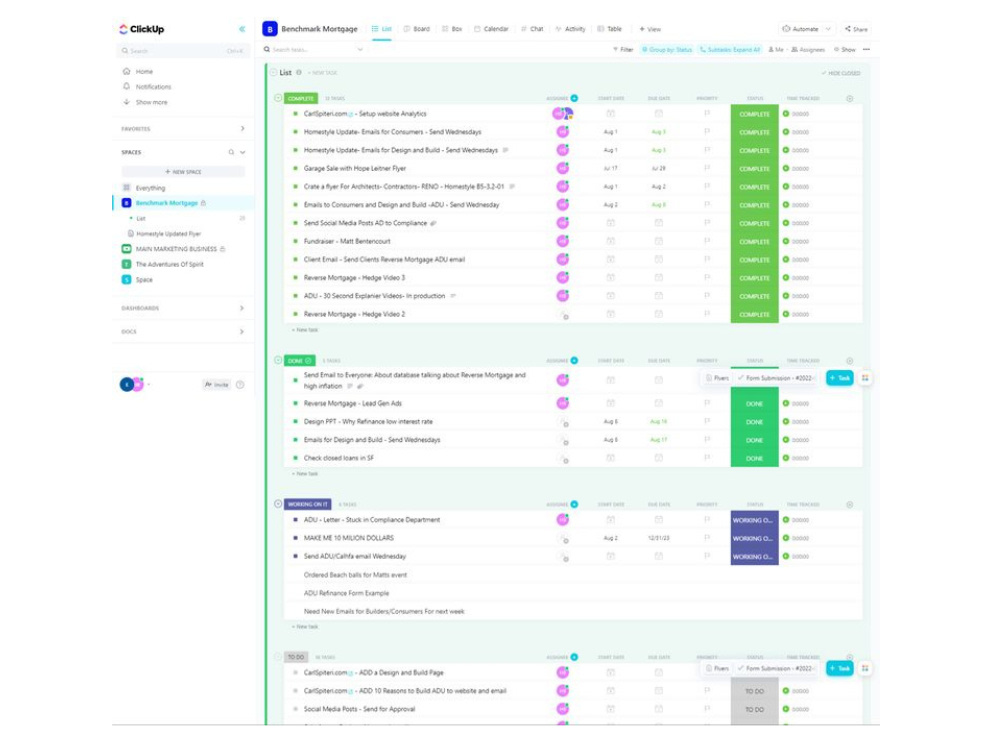This screenshot has height=750, width=1000.
Task: Click the Benchmark Mortgage B avatar in header
Action: 270,29
